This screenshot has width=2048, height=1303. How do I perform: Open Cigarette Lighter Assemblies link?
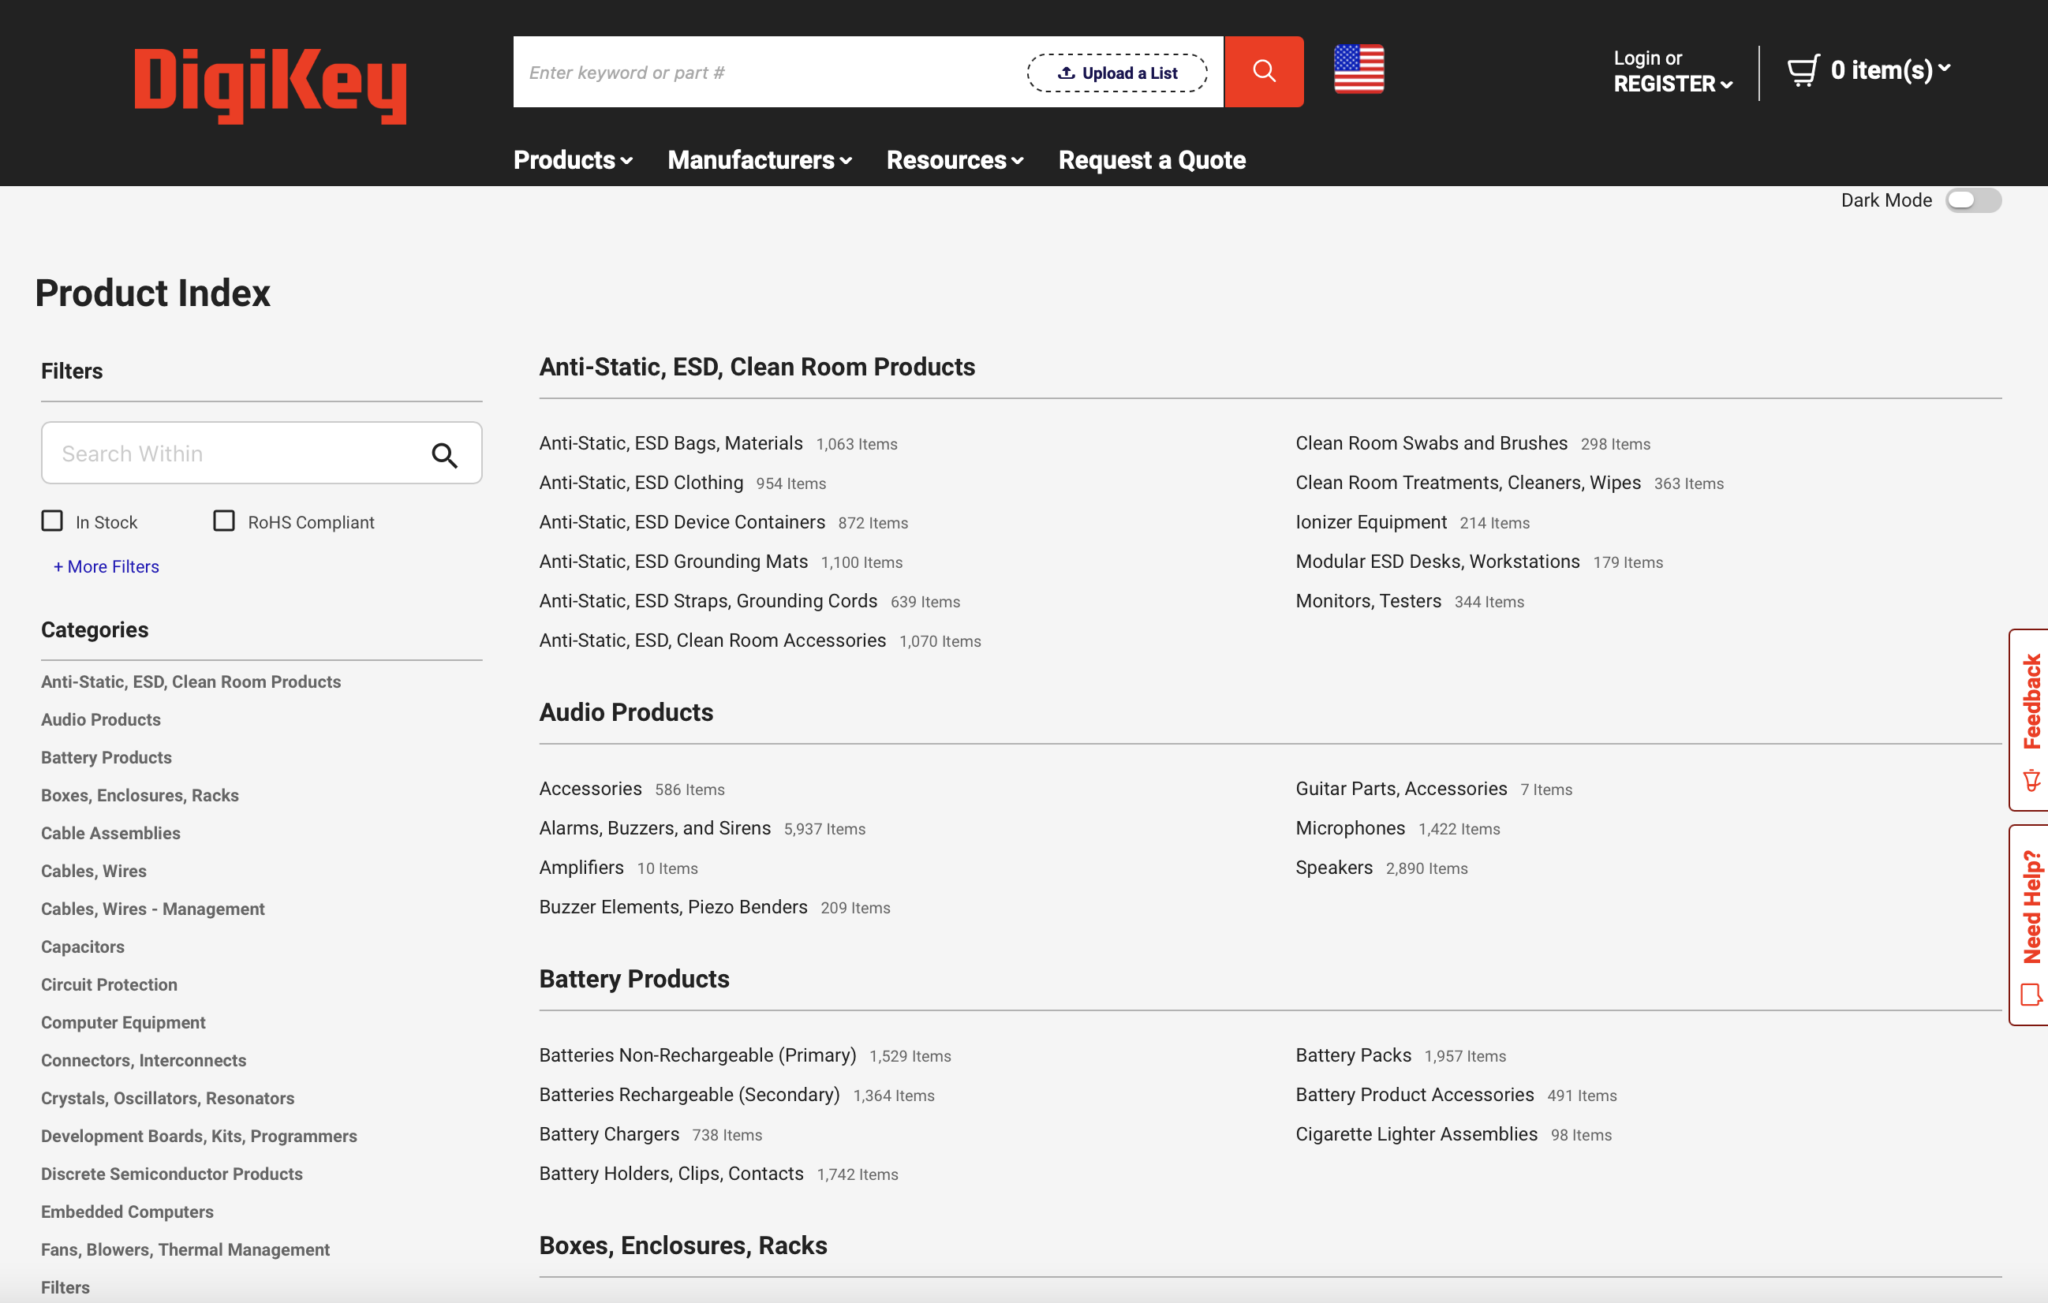[x=1416, y=1134]
